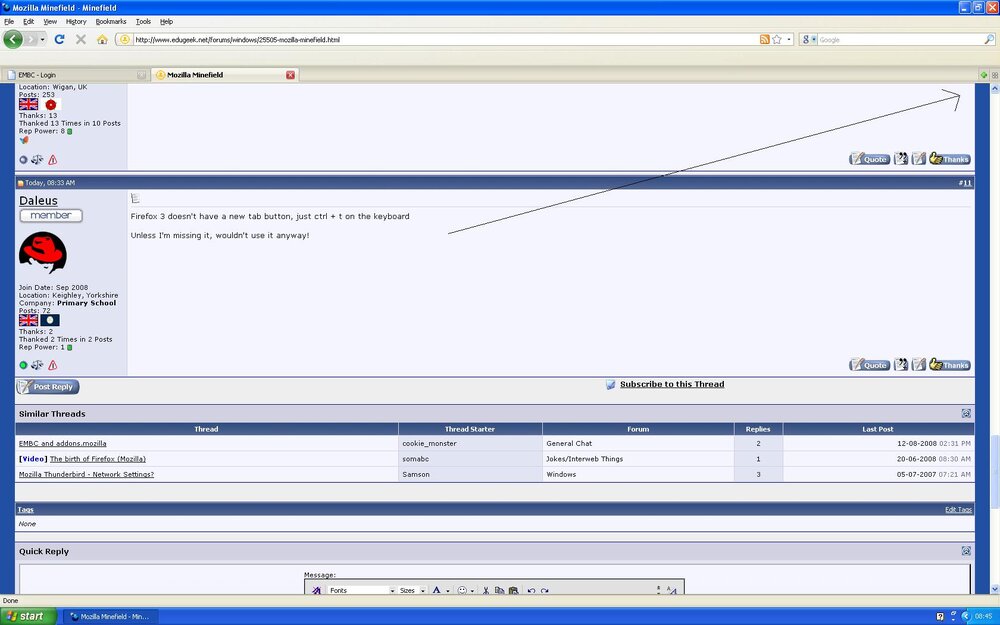Open the Sizes dropdown in Quick Reply

(412, 591)
